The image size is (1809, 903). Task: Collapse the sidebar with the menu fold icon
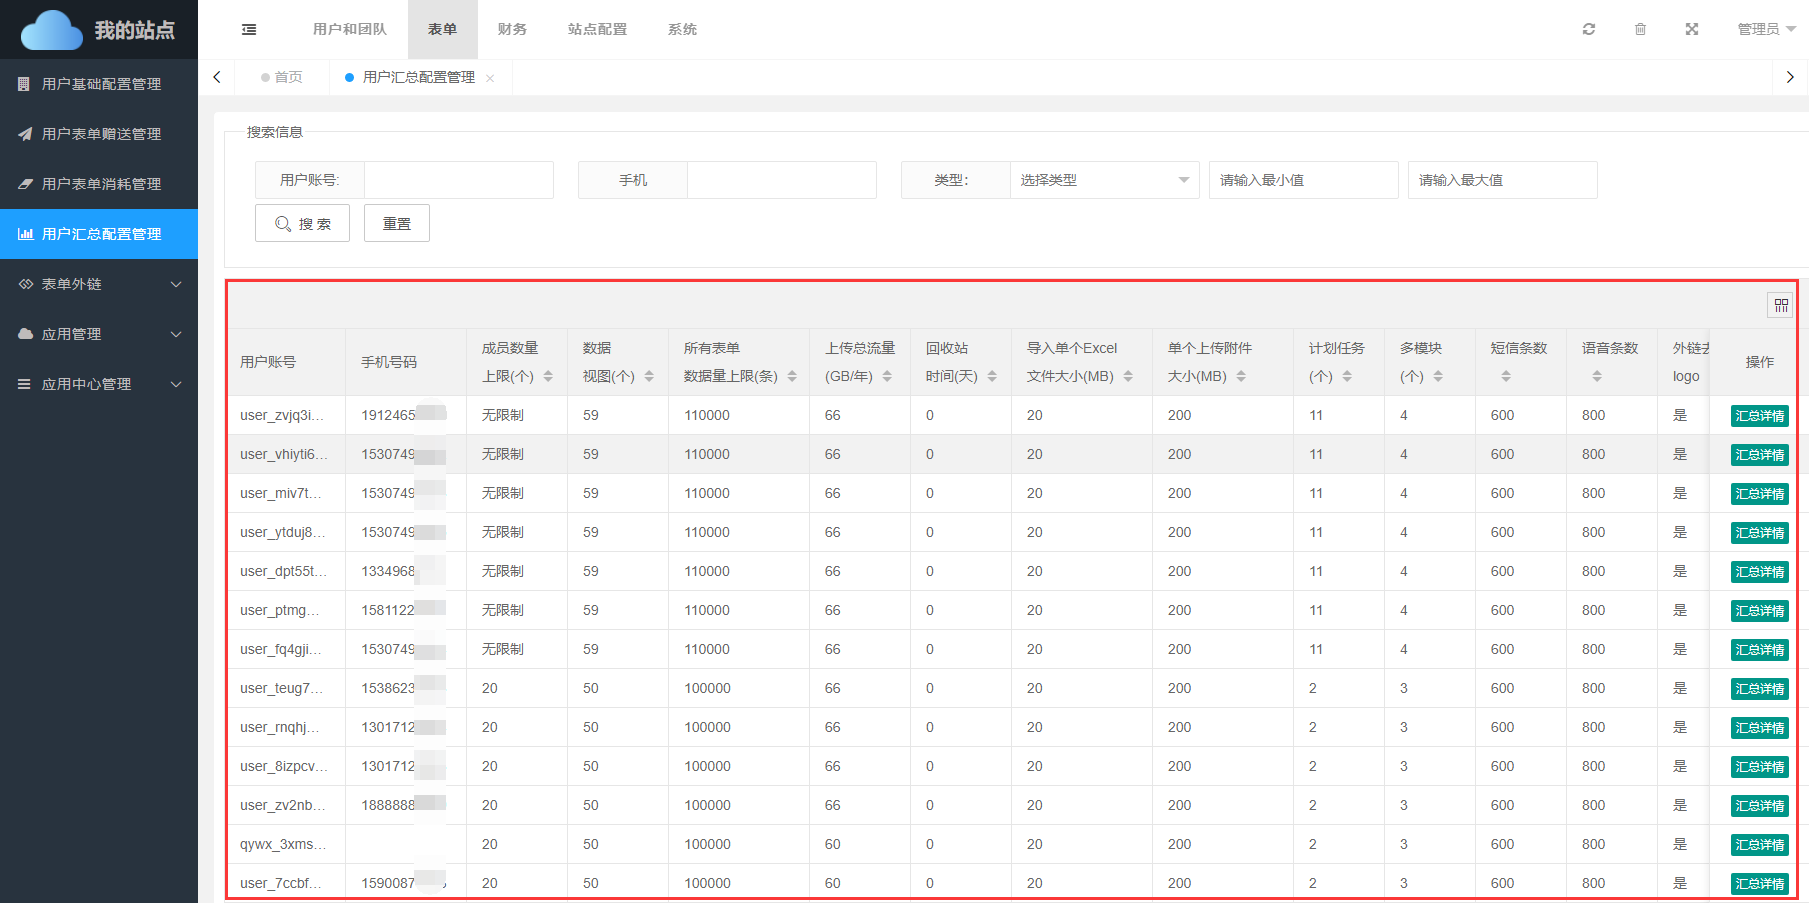(249, 30)
